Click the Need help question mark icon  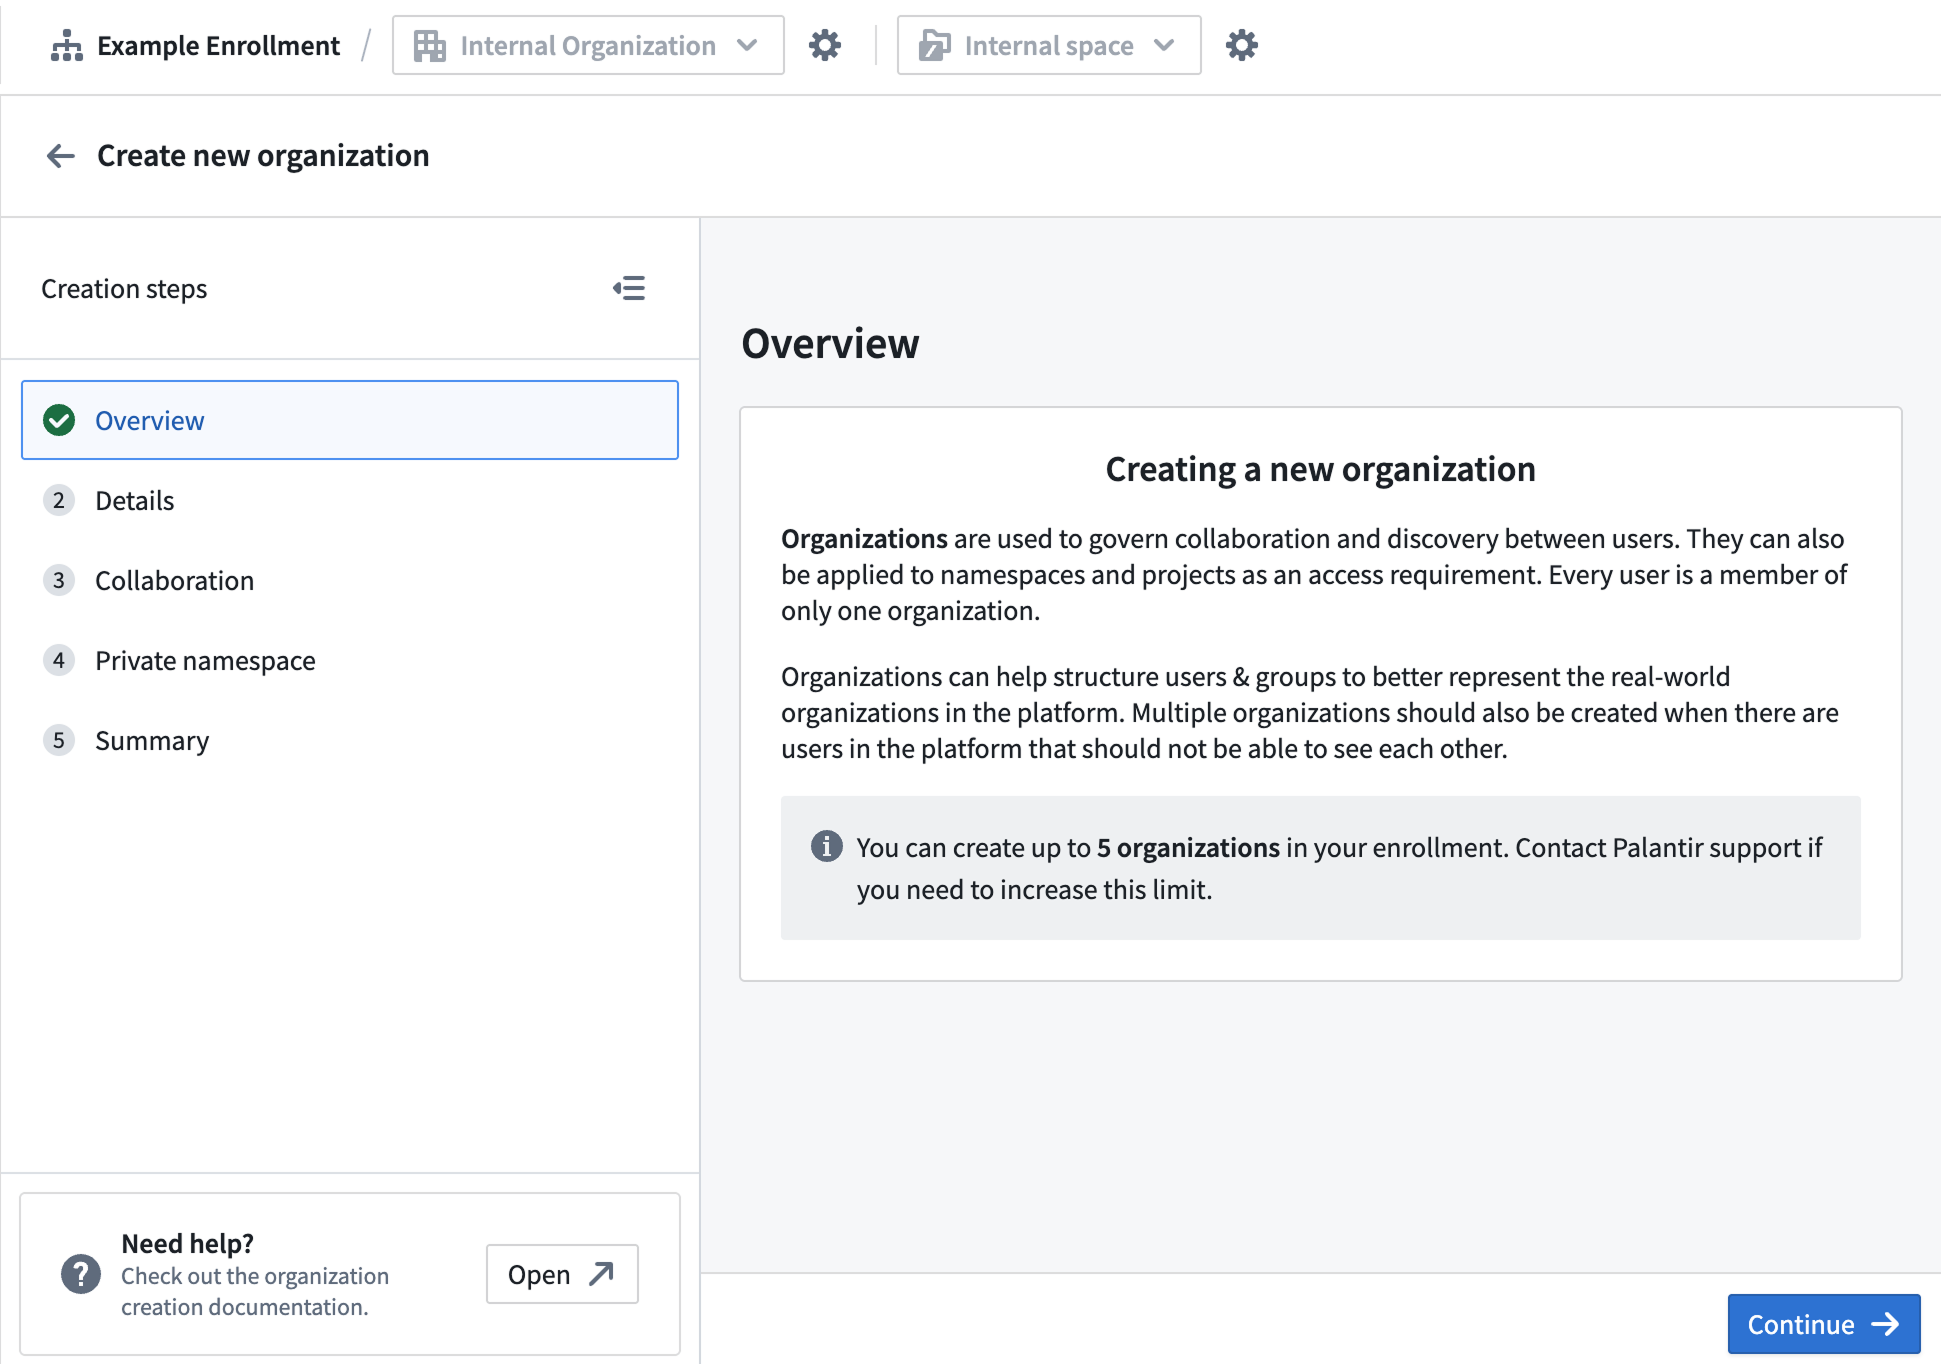[81, 1274]
